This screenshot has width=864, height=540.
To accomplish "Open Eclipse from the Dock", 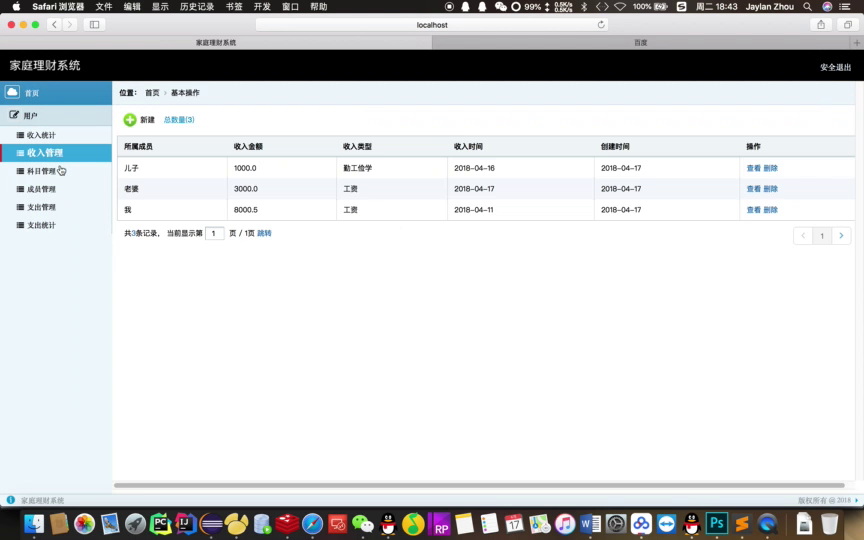I will [x=211, y=523].
